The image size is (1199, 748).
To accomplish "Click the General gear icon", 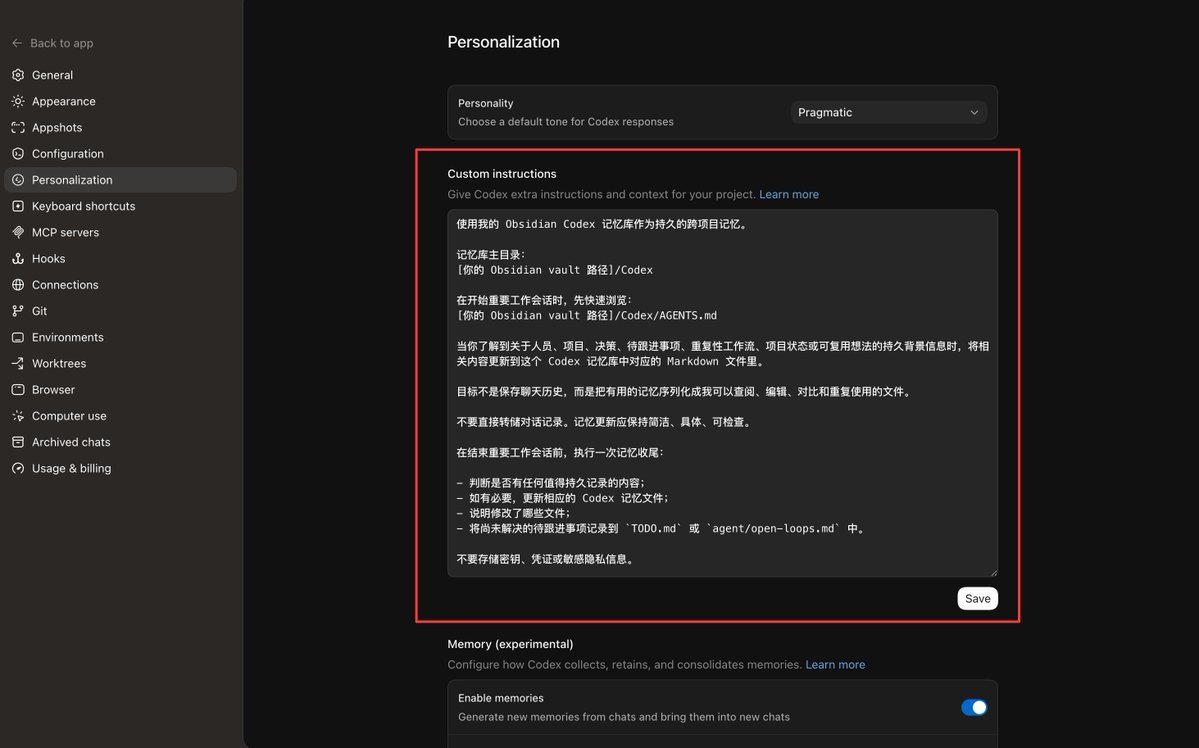I will (x=18, y=75).
